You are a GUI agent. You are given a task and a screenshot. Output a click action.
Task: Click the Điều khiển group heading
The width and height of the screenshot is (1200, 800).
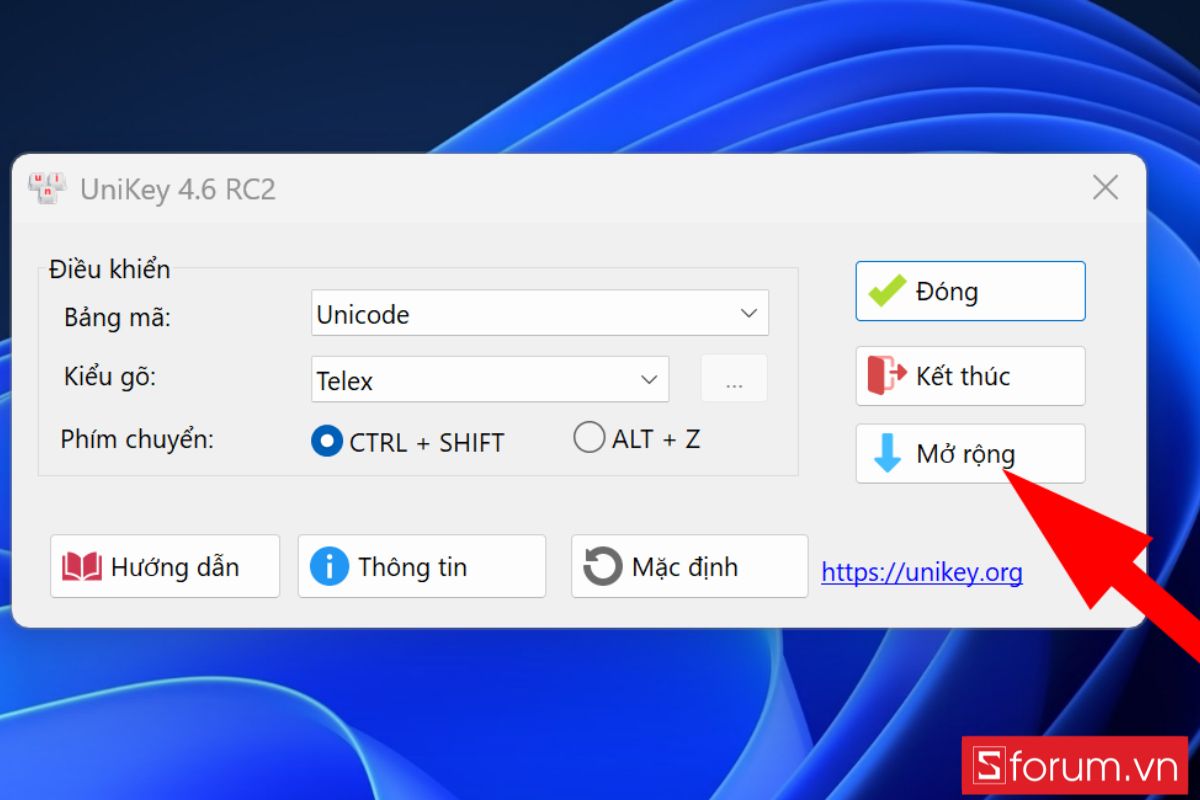click(110, 269)
